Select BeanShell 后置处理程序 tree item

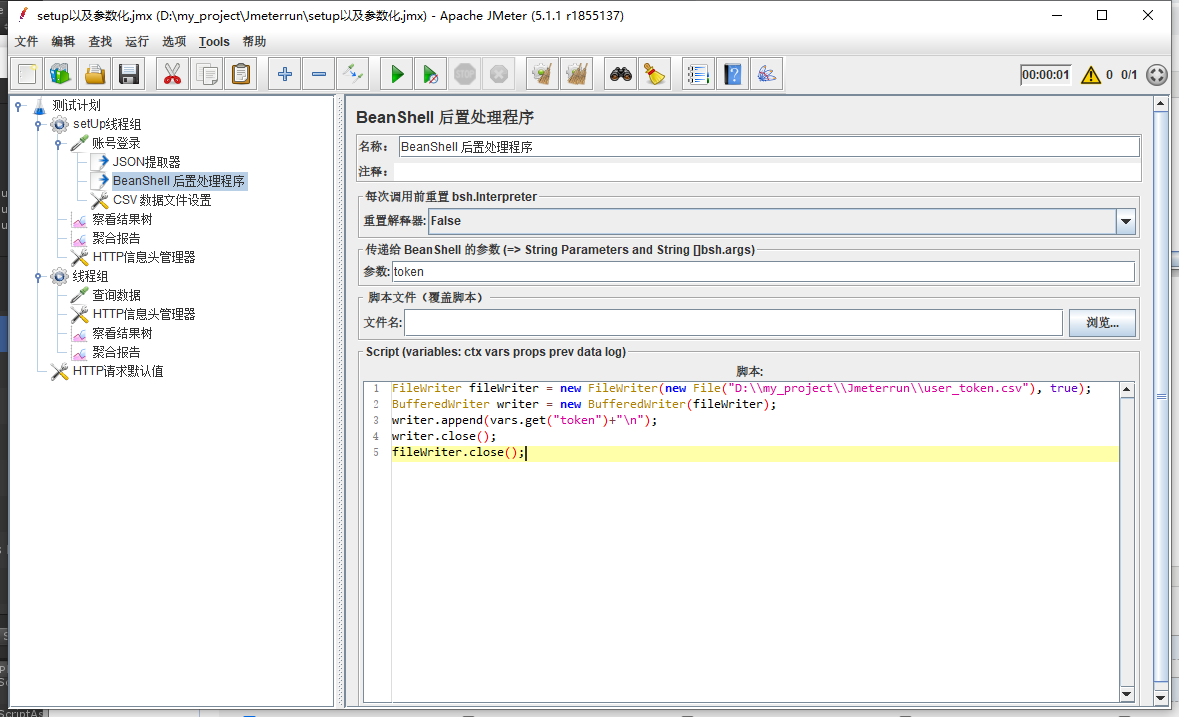[x=178, y=181]
